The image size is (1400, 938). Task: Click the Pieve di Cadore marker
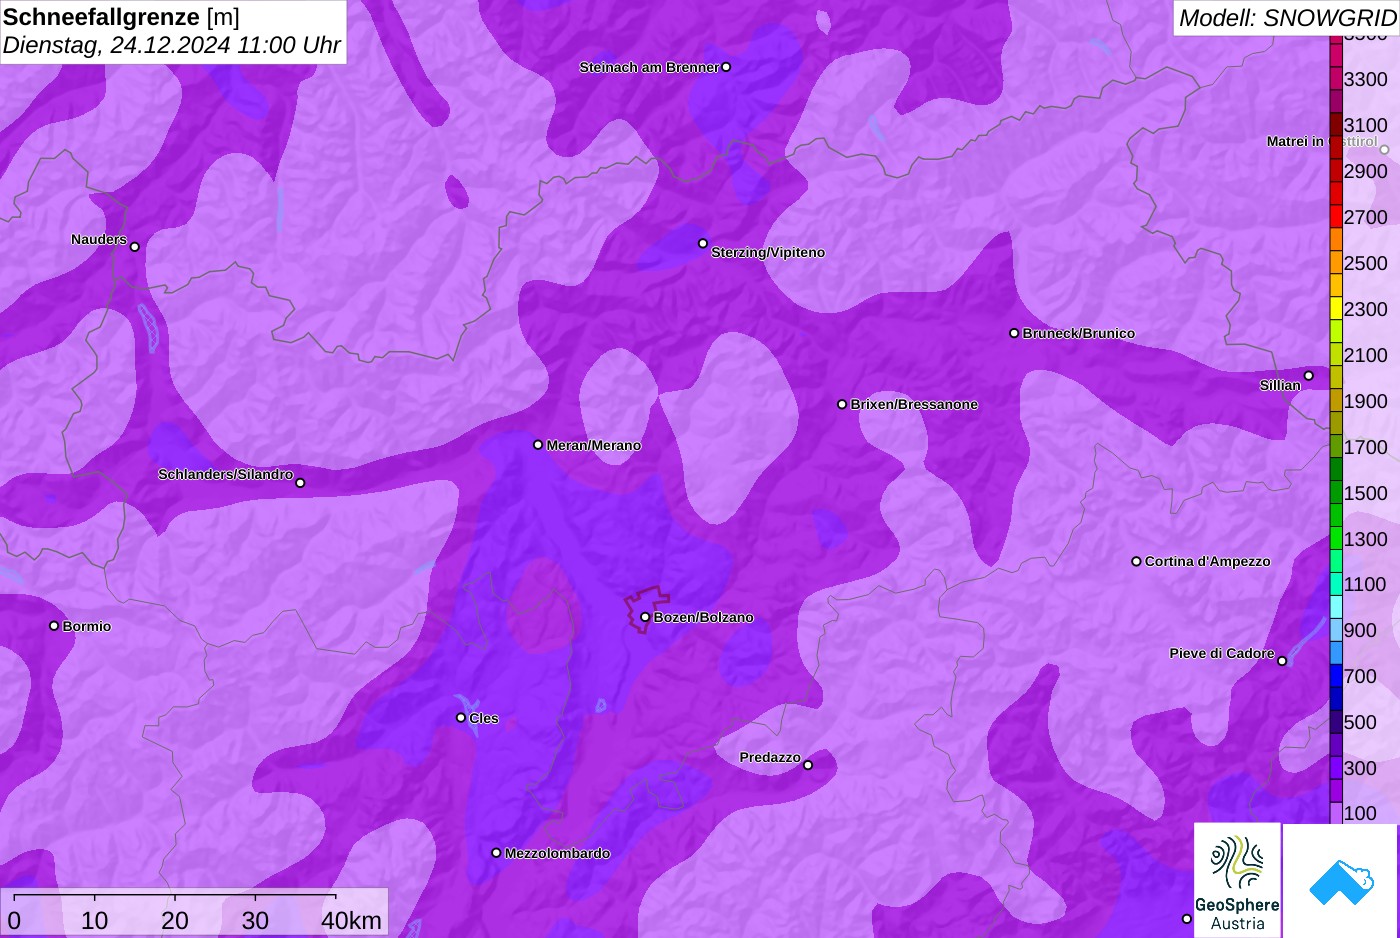tap(1282, 661)
